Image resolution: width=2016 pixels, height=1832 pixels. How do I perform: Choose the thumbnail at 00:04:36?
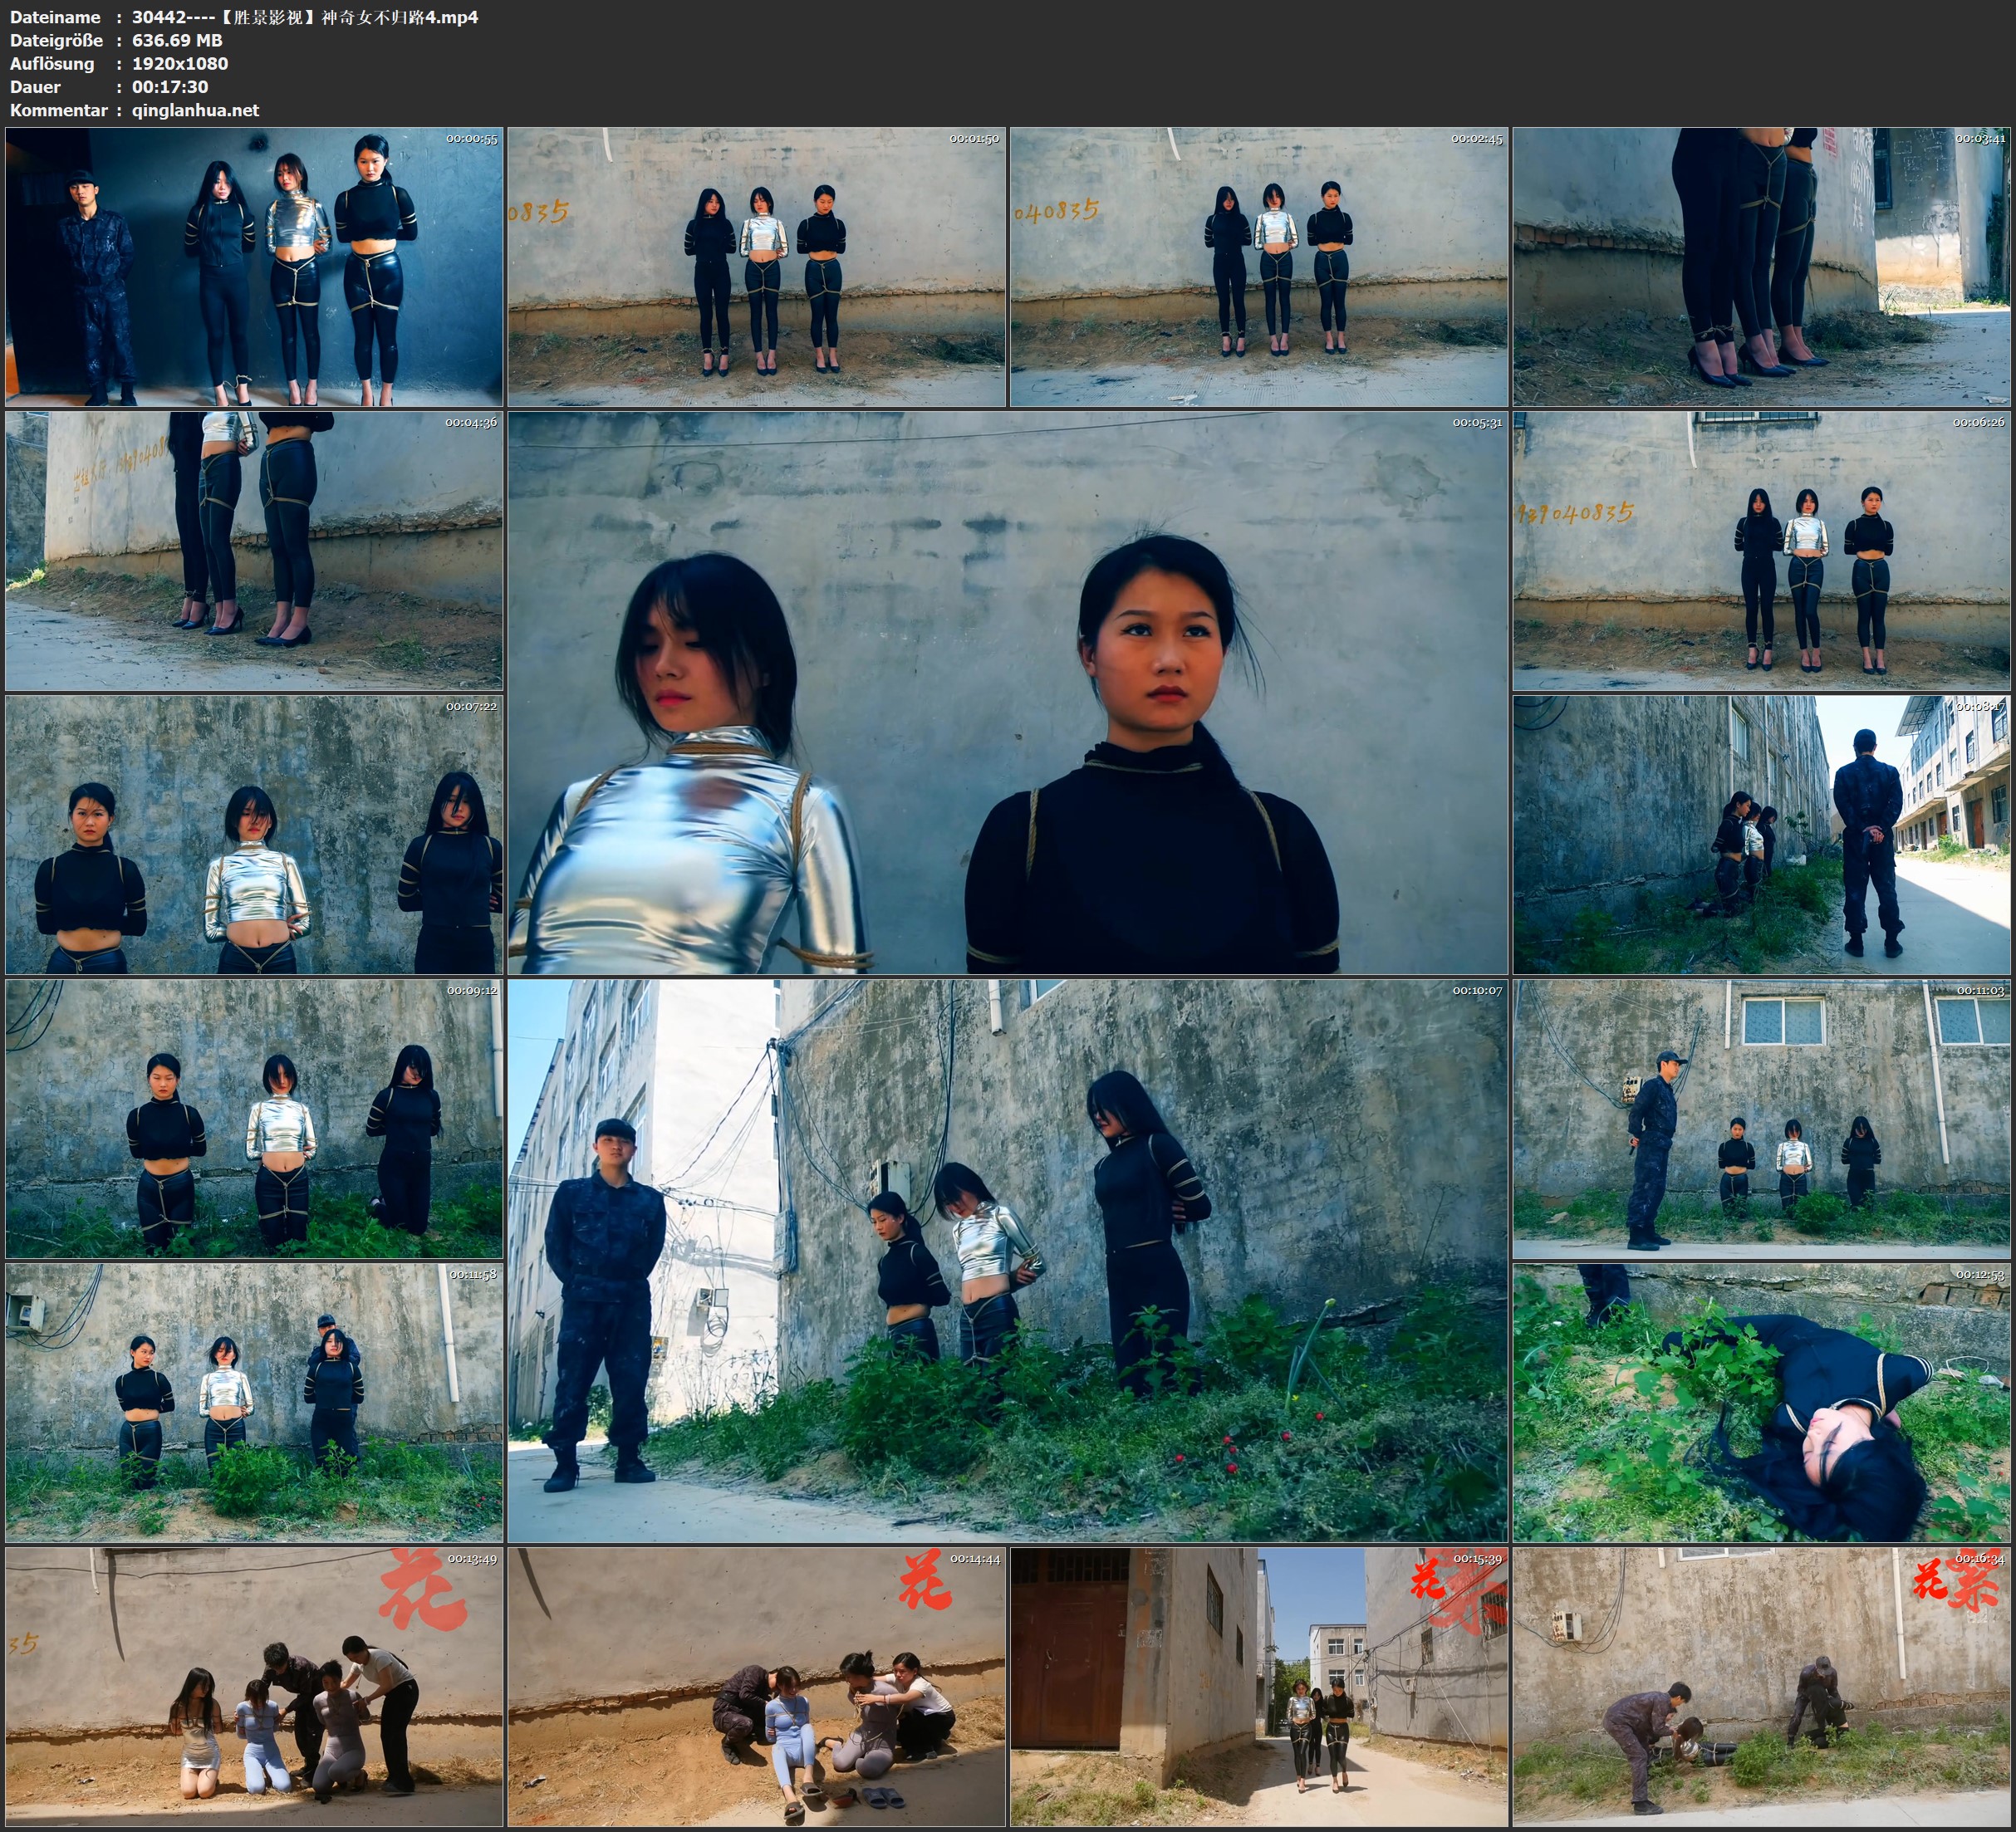pyautogui.click(x=254, y=551)
